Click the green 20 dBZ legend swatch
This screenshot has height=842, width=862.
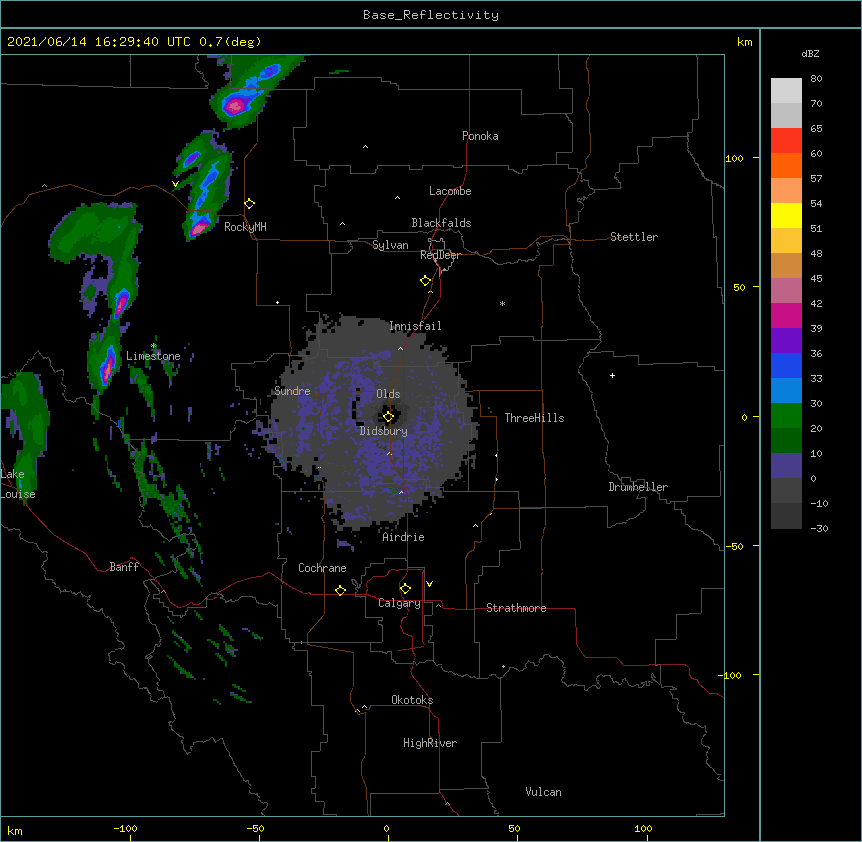coord(786,416)
